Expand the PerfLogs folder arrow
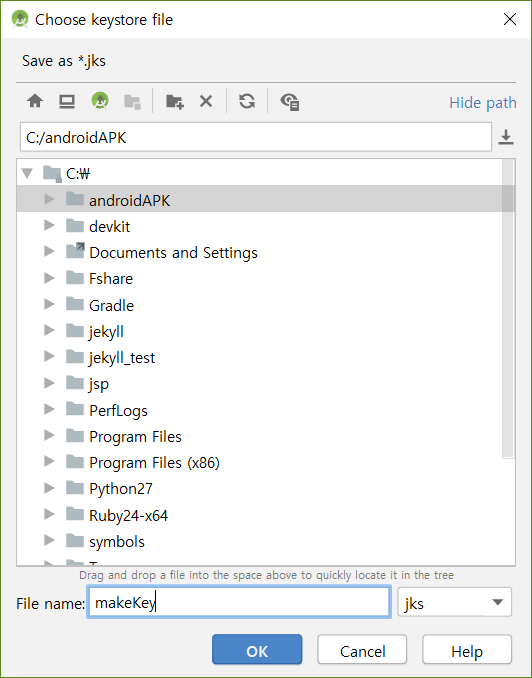The width and height of the screenshot is (532, 678). point(49,409)
